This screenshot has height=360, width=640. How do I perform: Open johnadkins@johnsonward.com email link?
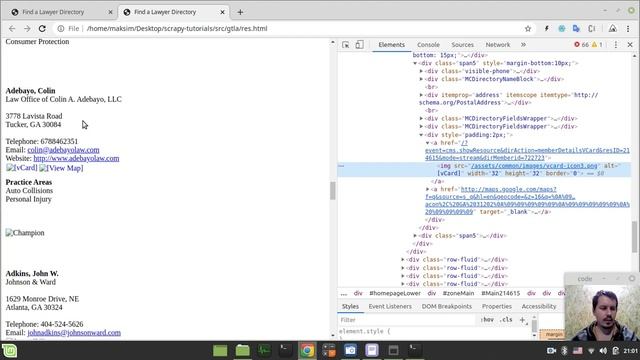(x=74, y=333)
